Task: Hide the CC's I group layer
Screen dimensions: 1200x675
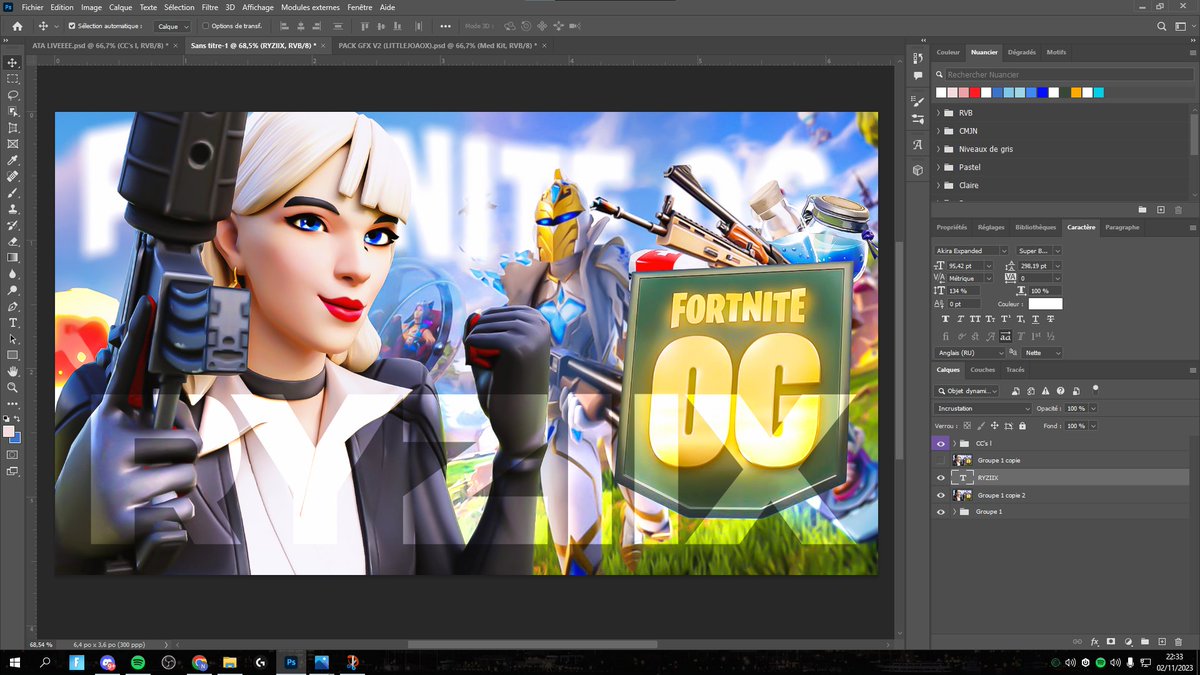Action: click(940, 443)
